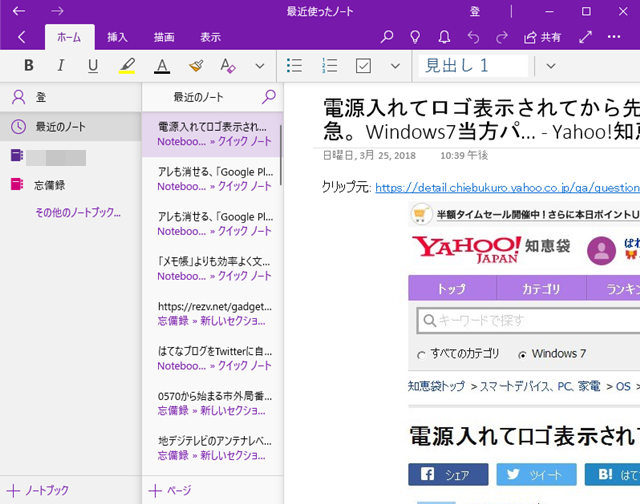Click the purple user avatar in clipping

601,251
